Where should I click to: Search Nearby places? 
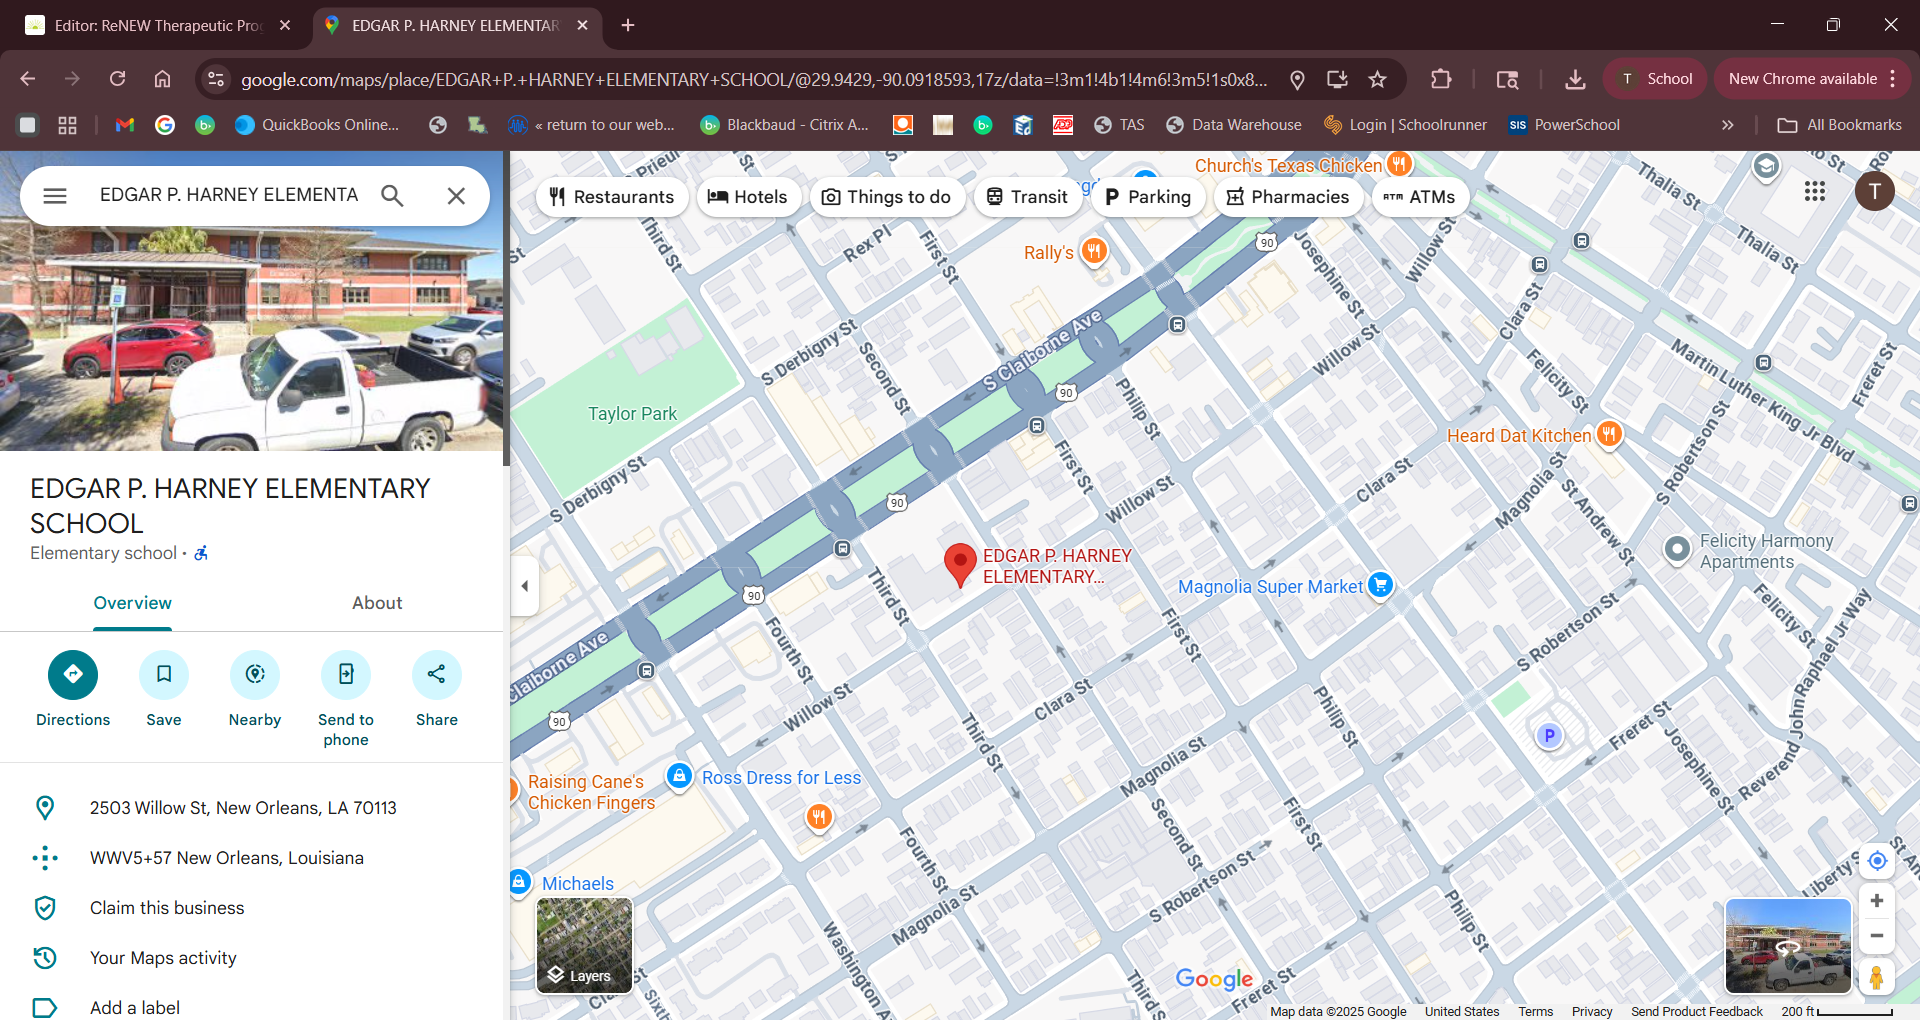[x=255, y=689]
